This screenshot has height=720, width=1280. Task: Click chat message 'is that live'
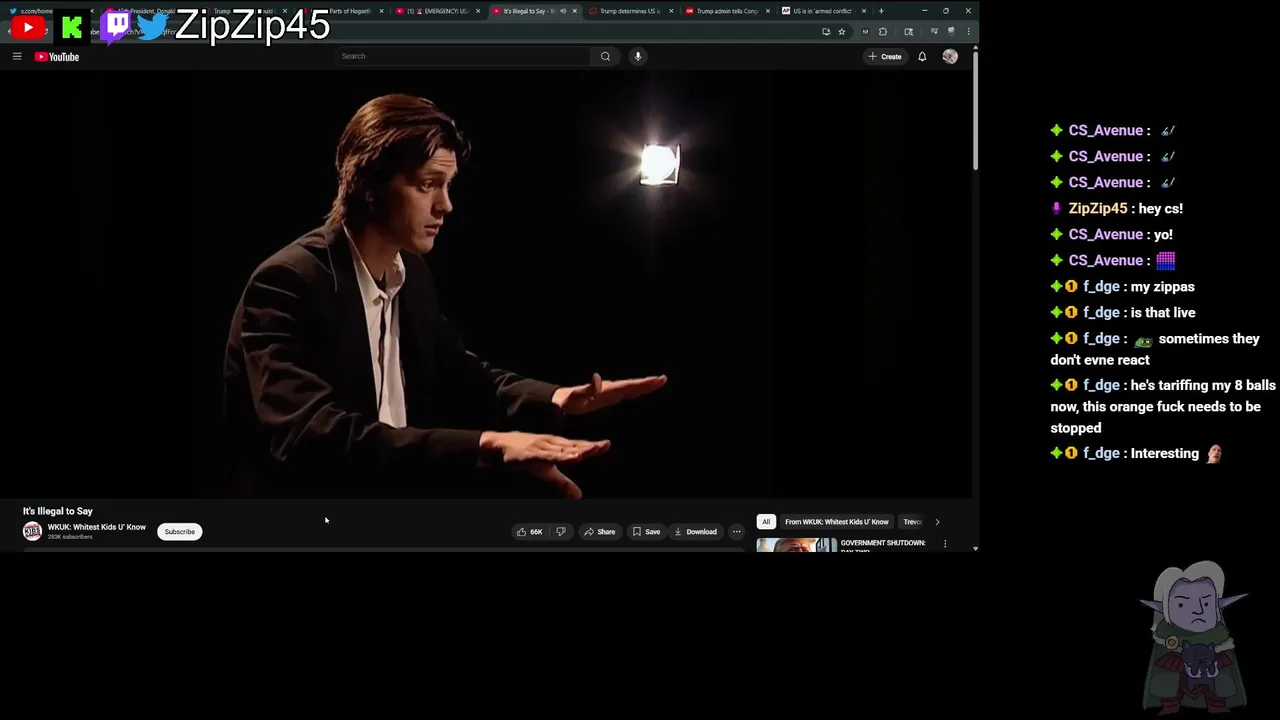(1163, 312)
